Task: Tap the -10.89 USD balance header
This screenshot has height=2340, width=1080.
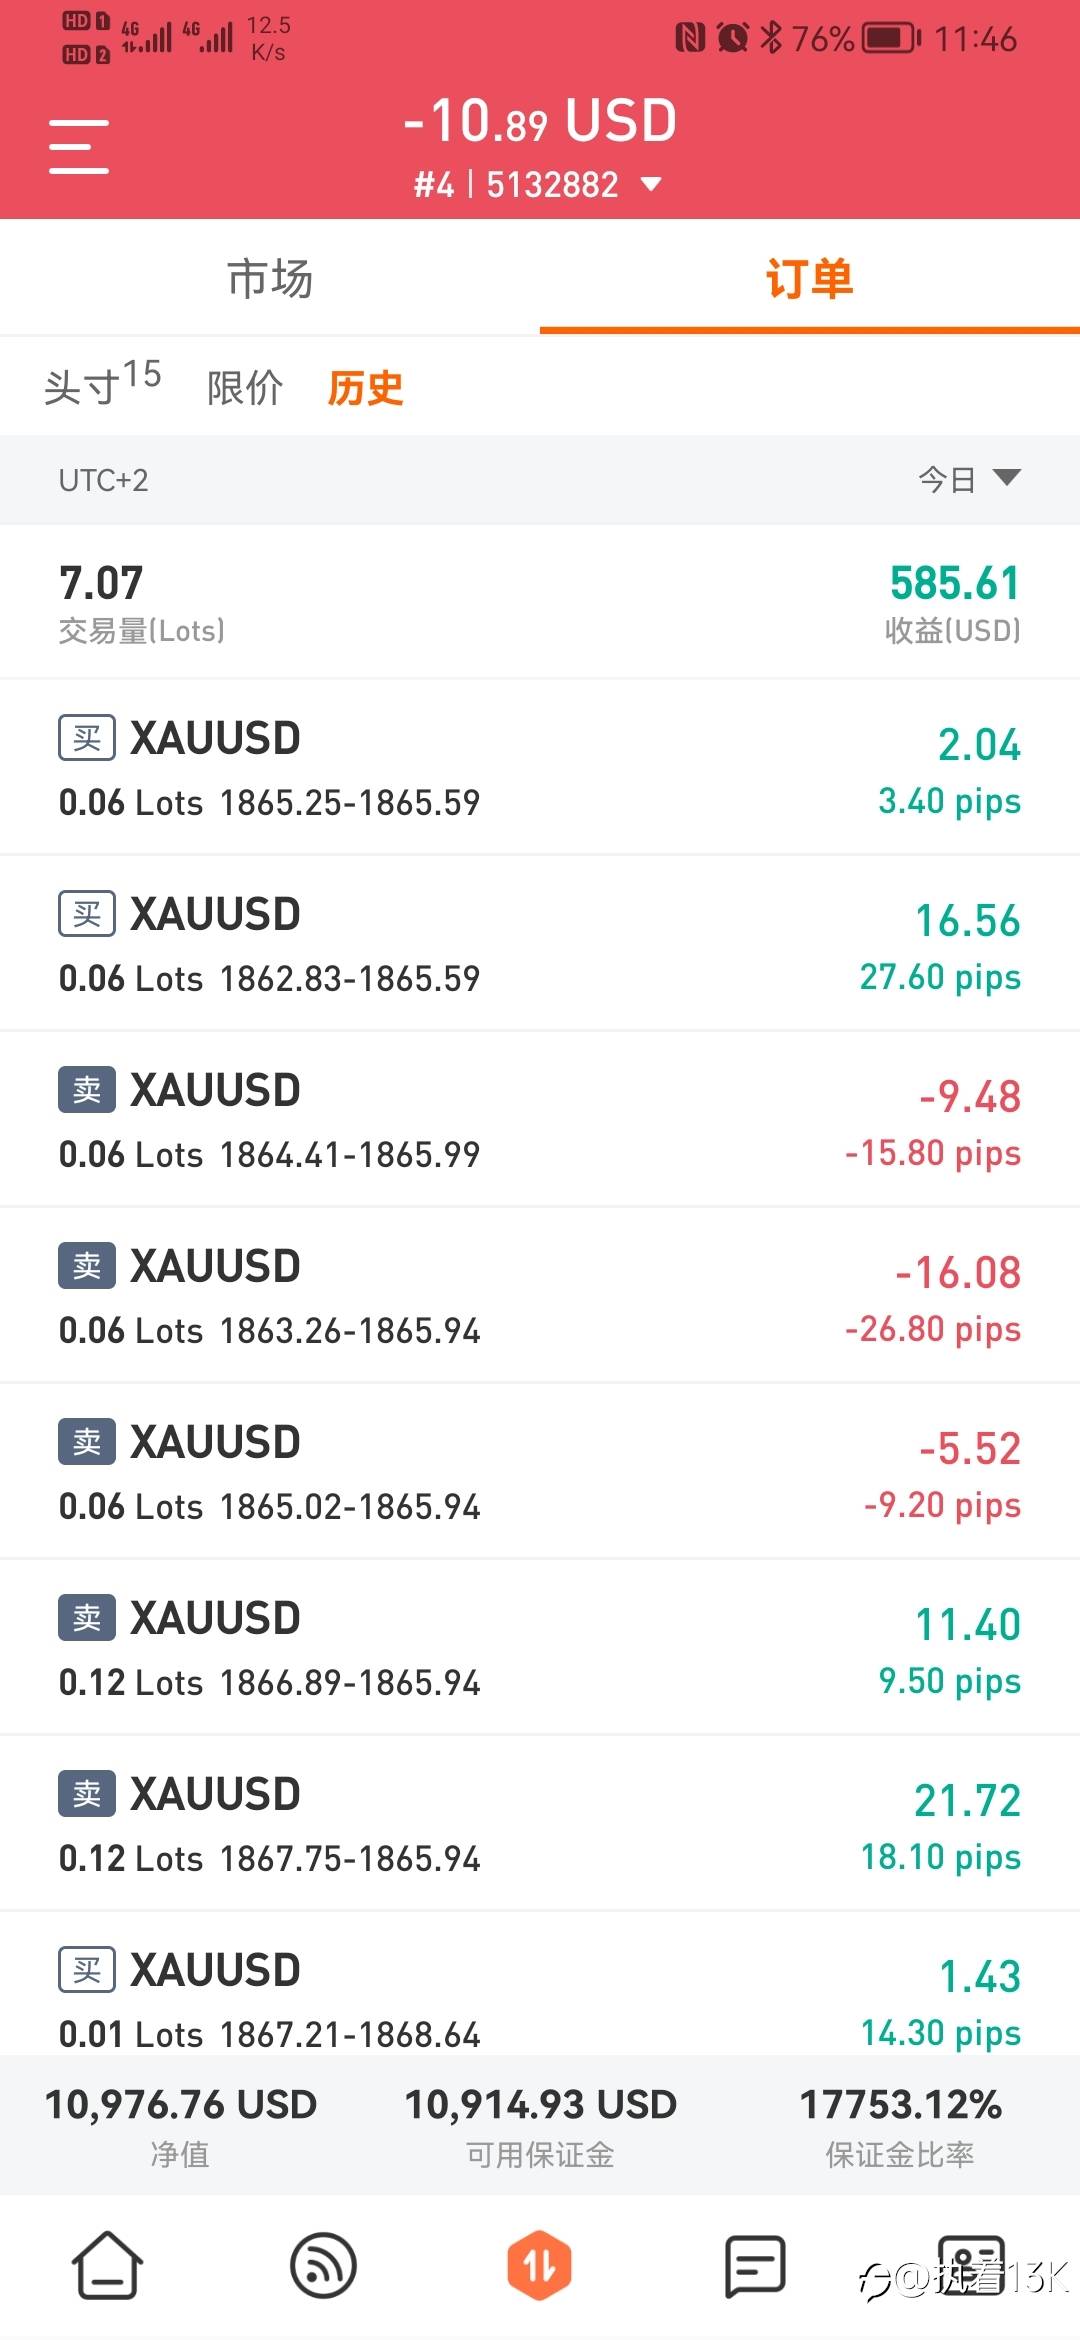Action: tap(540, 121)
